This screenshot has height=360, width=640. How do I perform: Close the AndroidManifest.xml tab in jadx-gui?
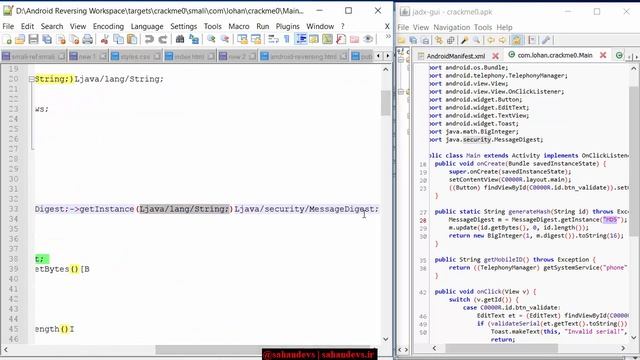pos(495,56)
